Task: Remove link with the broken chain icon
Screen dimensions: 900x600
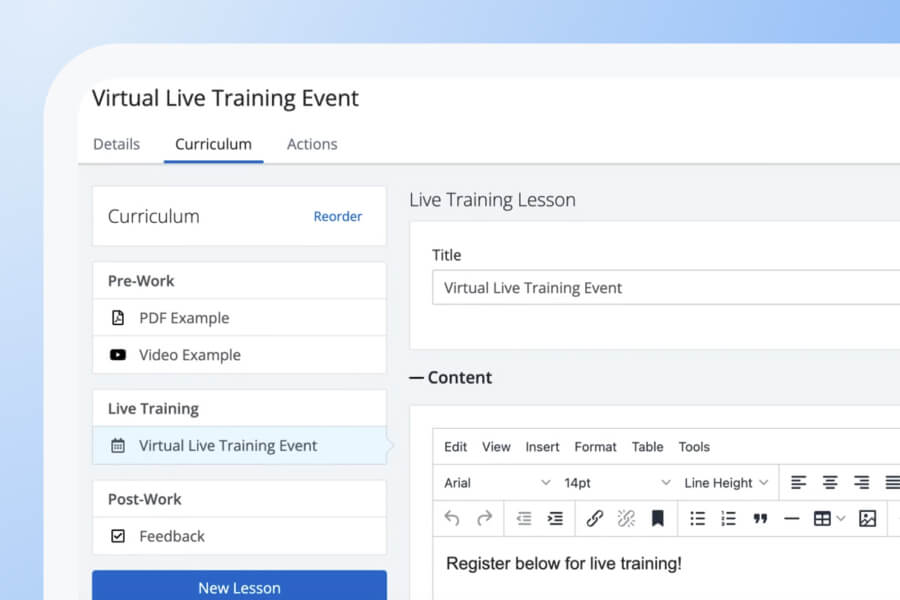Action: click(x=626, y=518)
